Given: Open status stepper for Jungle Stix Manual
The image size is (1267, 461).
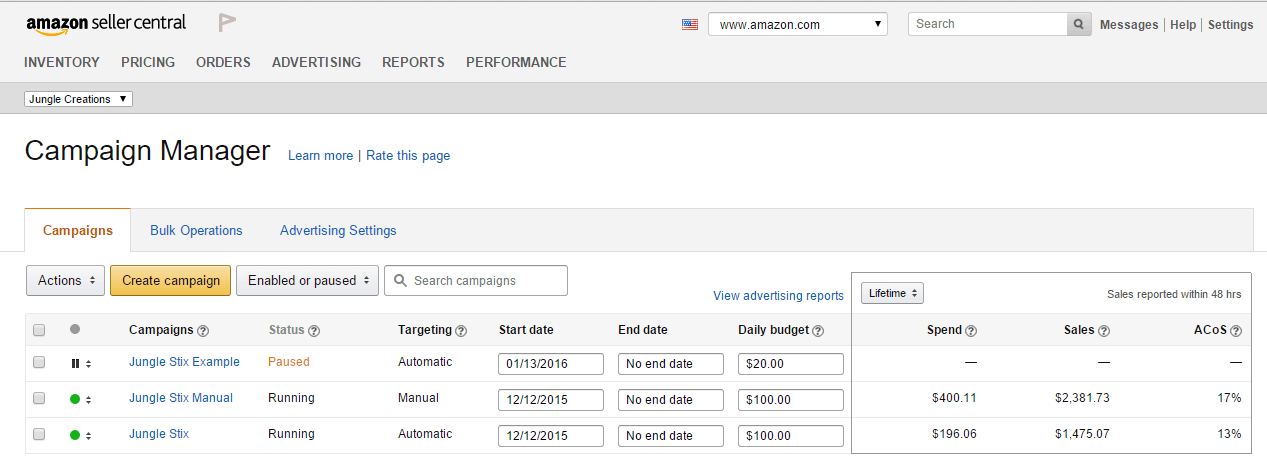Looking at the screenshot, I should [88, 399].
